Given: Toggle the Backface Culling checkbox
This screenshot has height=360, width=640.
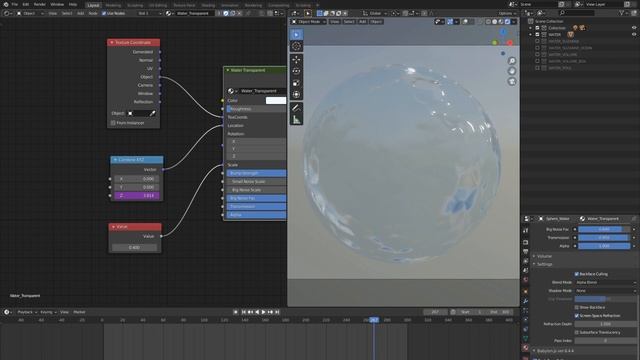Looking at the screenshot, I should (577, 274).
